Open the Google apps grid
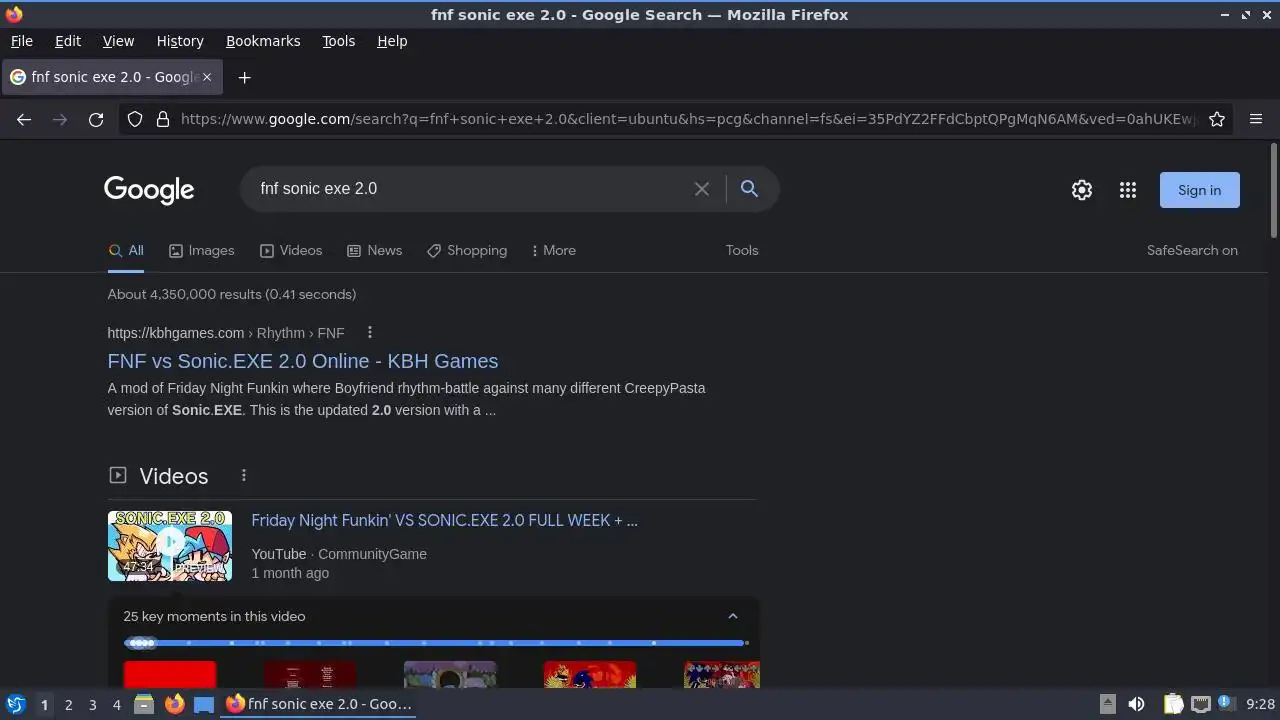 (x=1128, y=190)
